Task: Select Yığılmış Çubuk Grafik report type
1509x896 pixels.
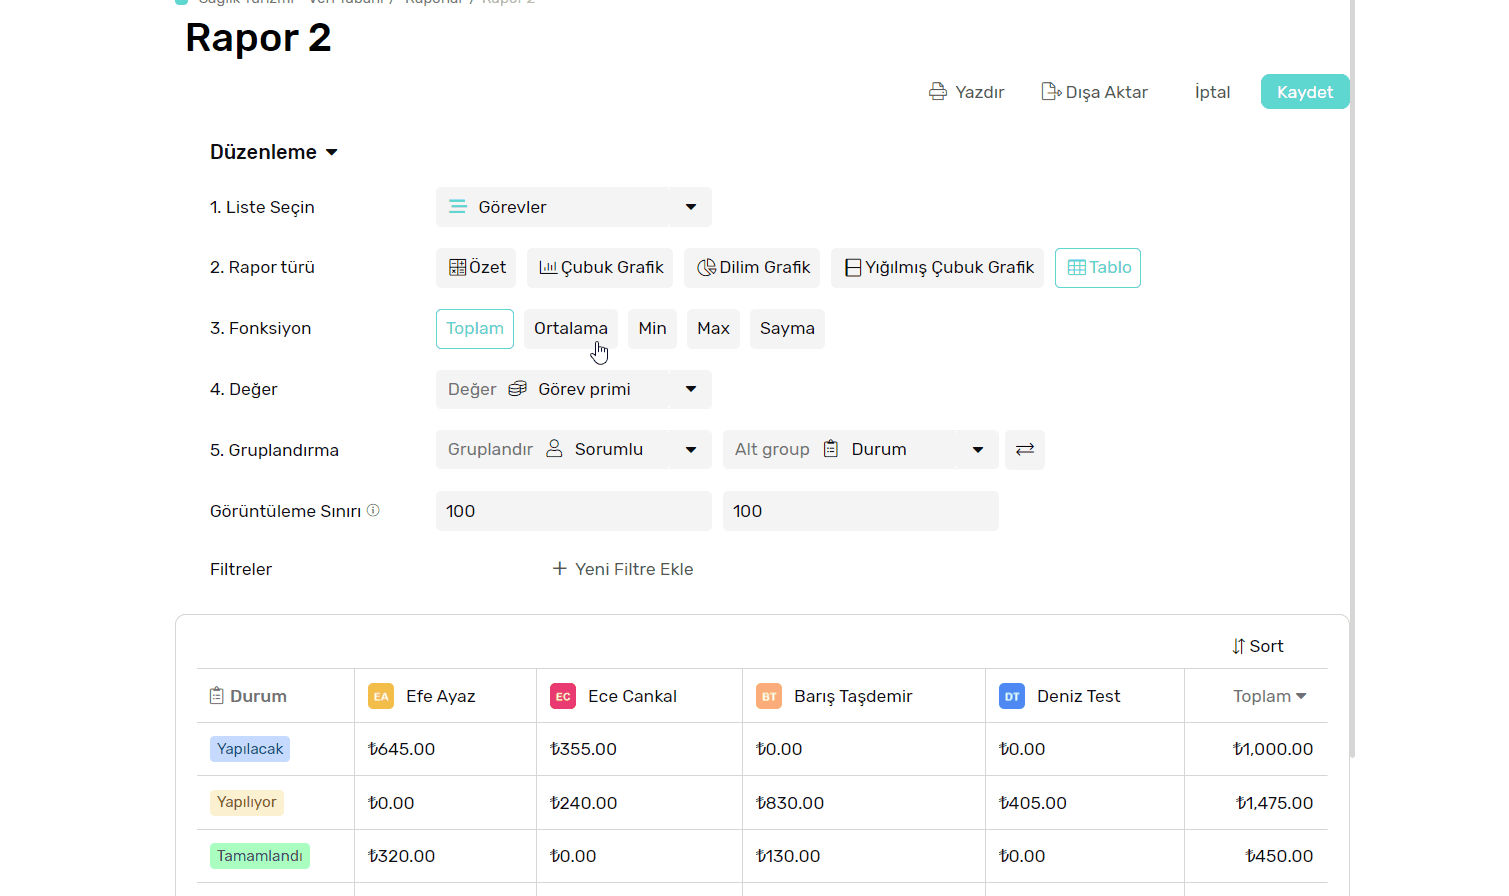Action: [x=937, y=268]
